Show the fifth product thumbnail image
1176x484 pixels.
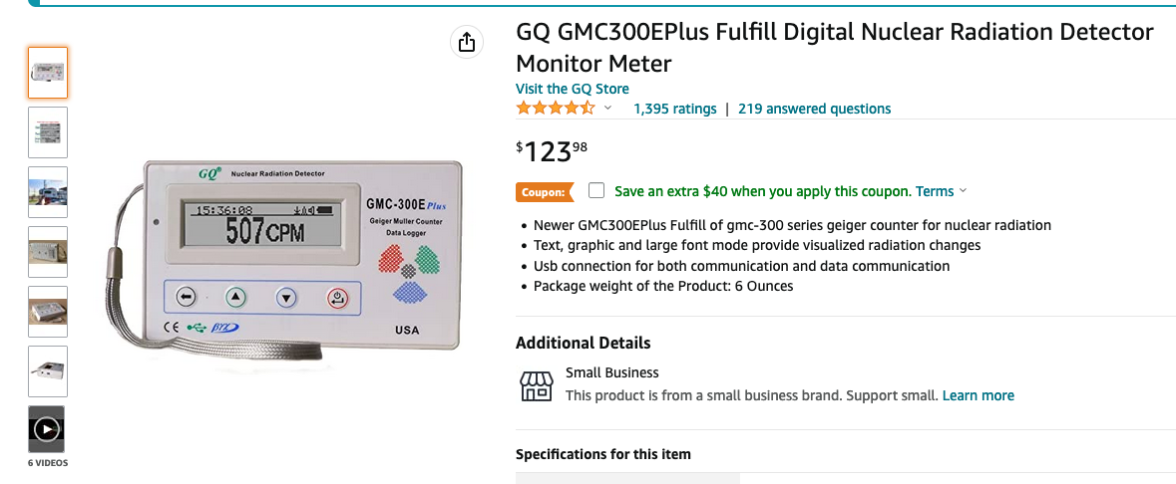click(x=47, y=312)
